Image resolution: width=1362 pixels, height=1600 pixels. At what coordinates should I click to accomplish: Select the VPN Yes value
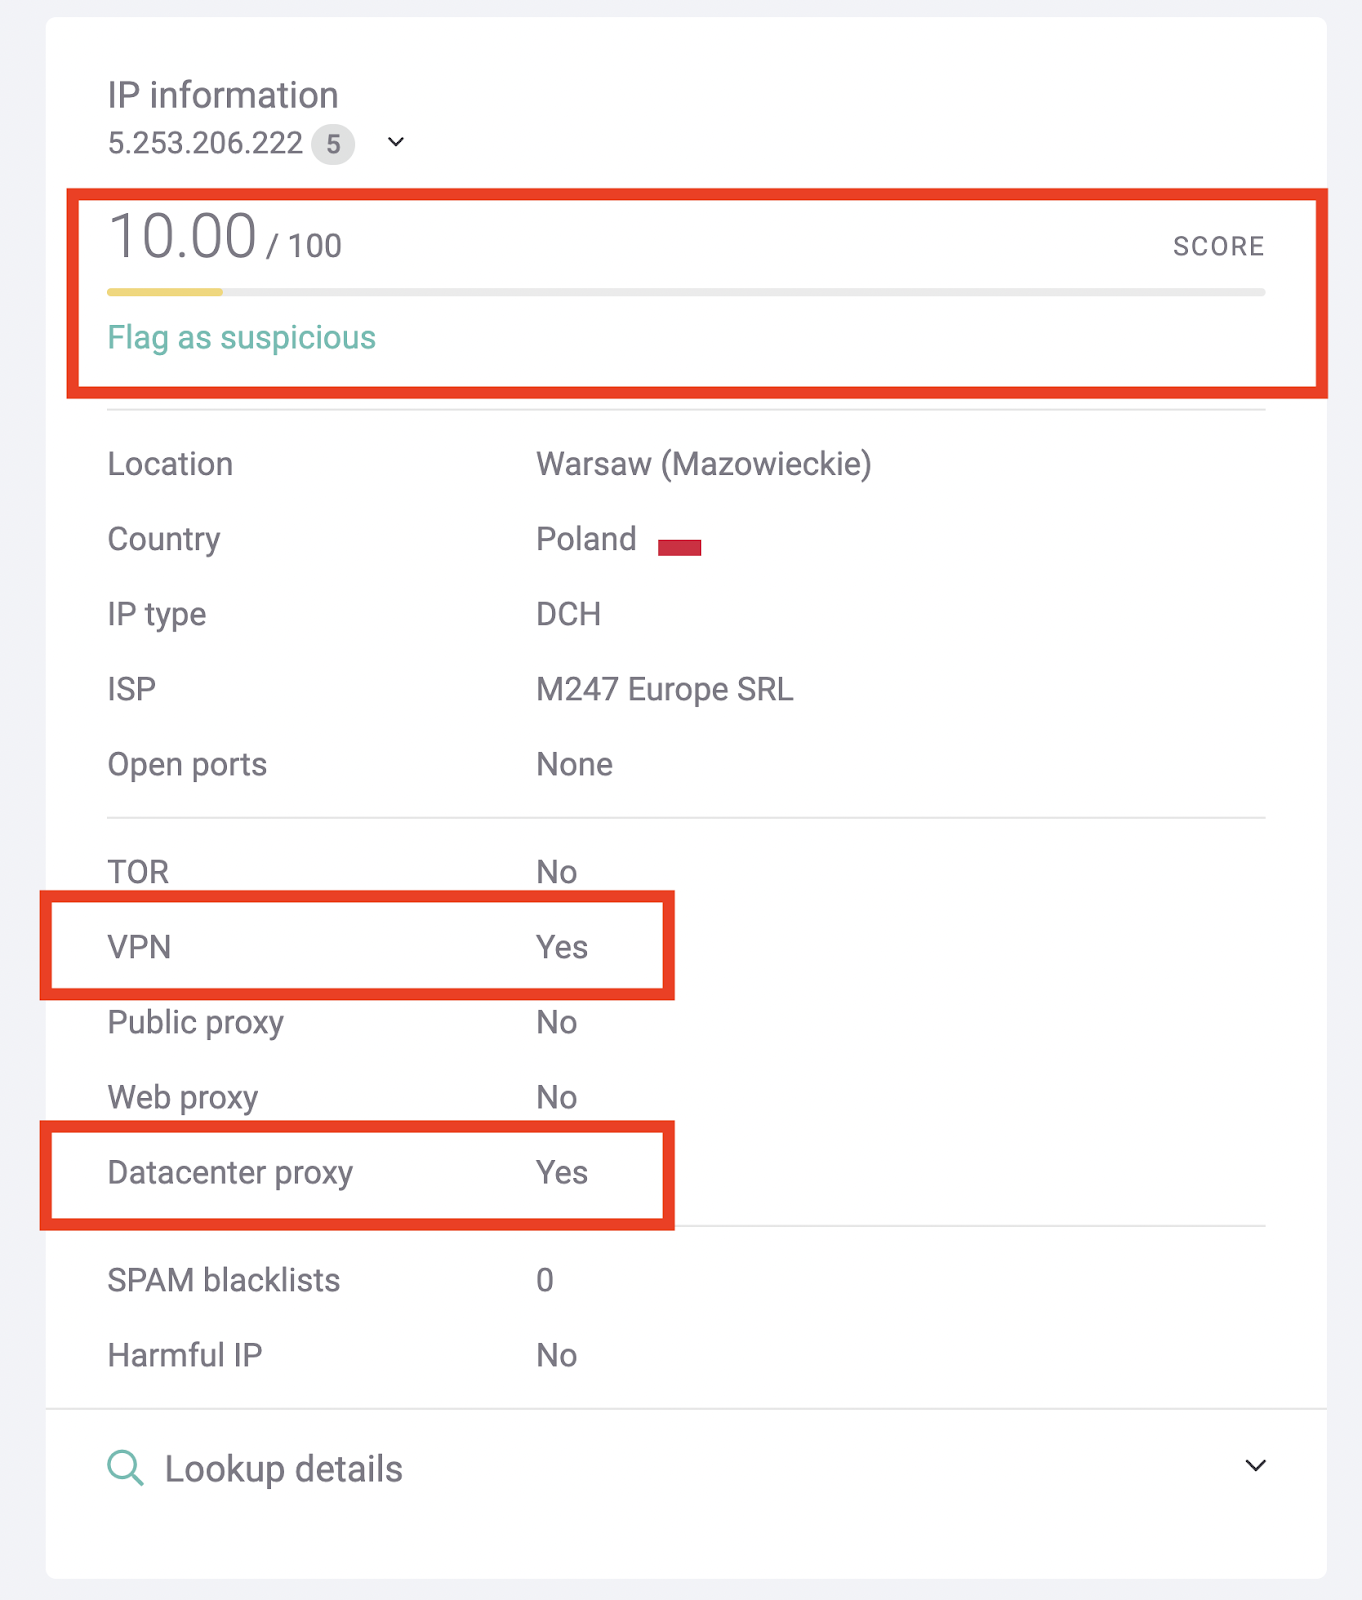click(560, 947)
